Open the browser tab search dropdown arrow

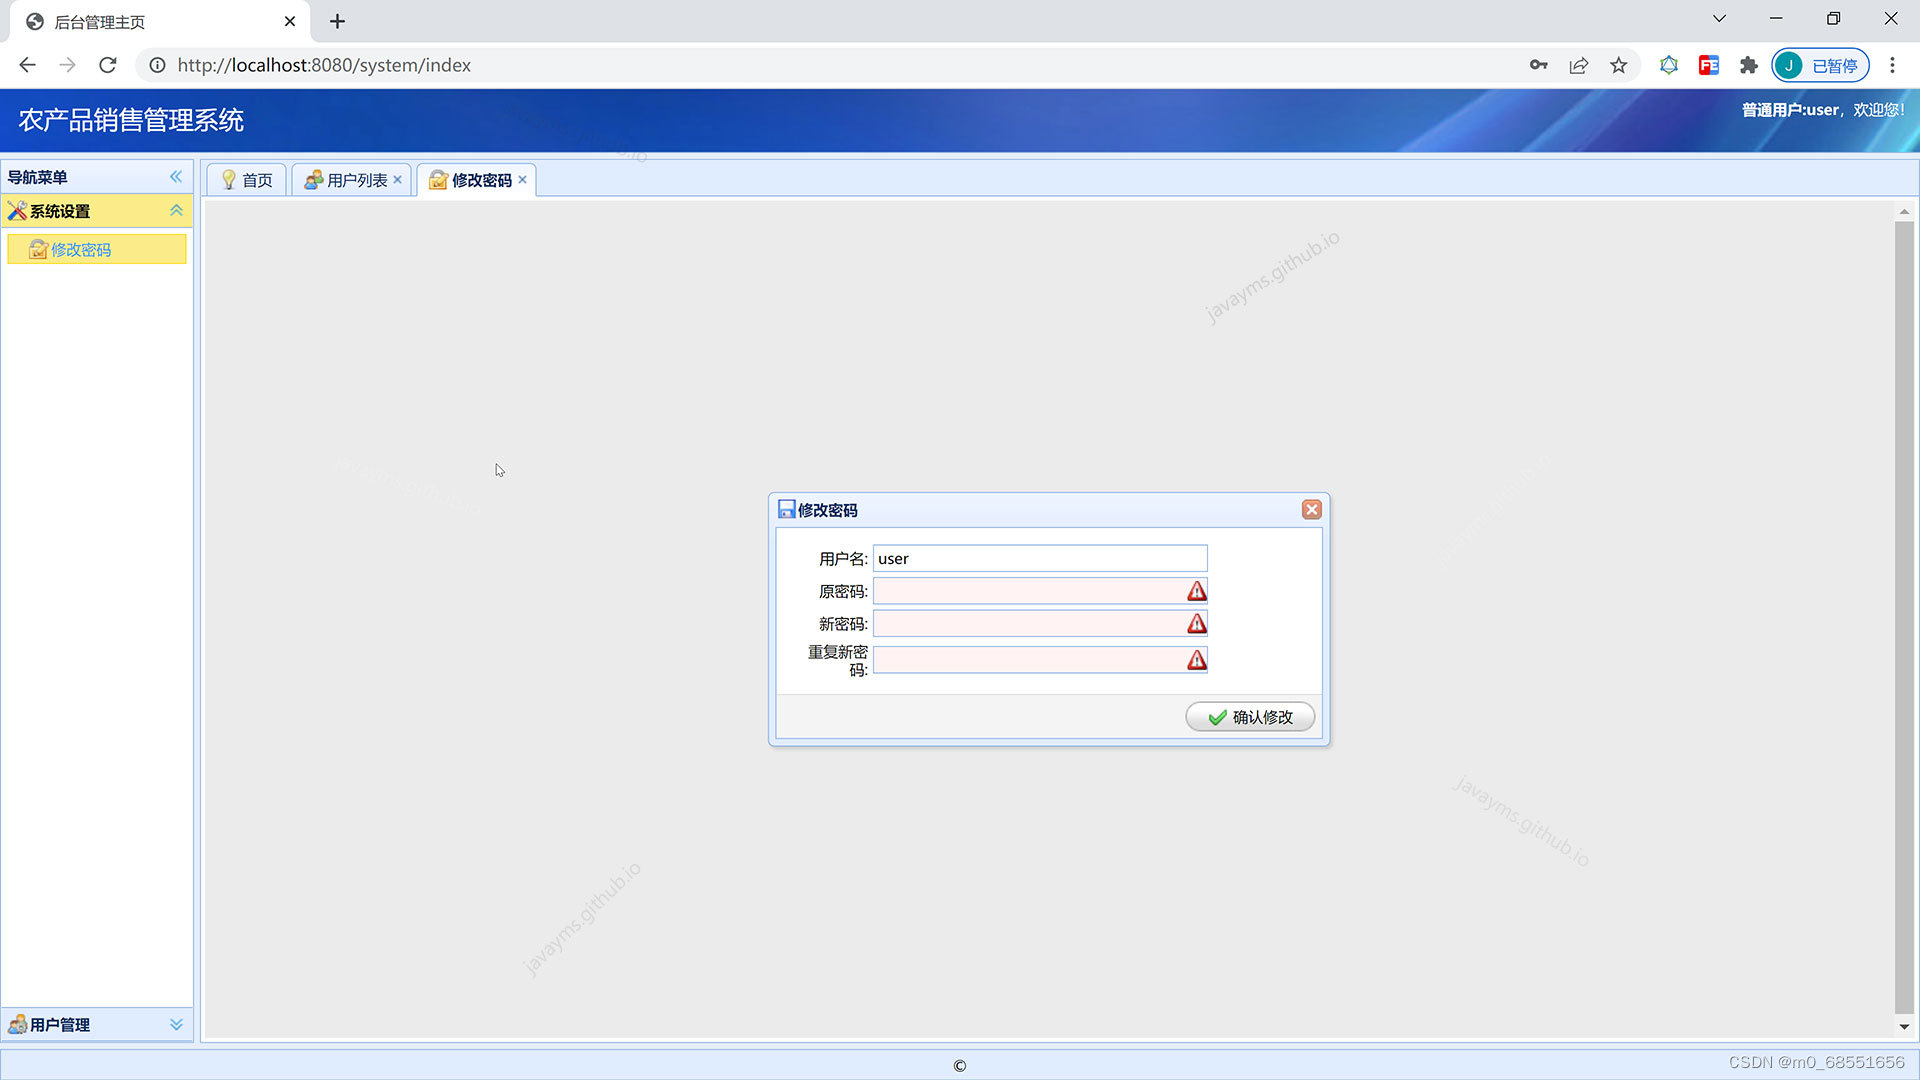pos(1718,18)
